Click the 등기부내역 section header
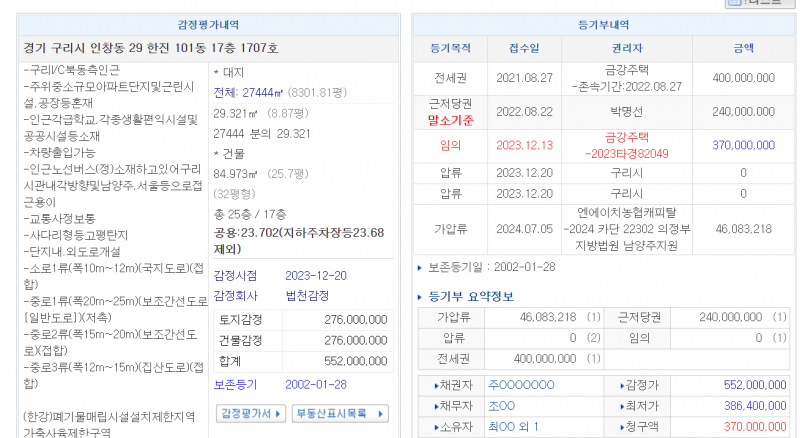The height and width of the screenshot is (438, 800). (604, 24)
